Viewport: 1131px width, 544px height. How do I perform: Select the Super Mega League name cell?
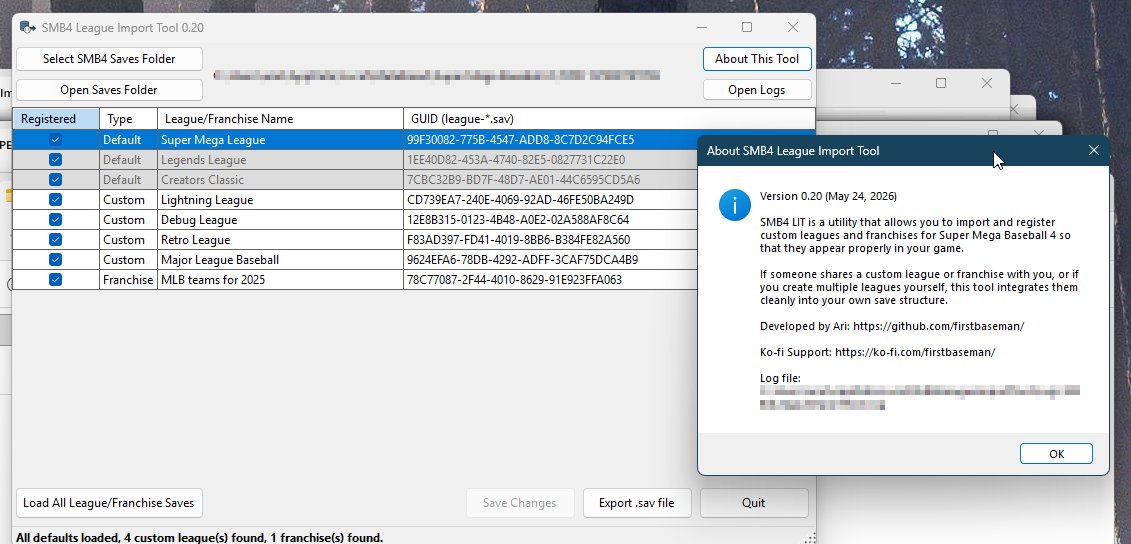[x=280, y=140]
